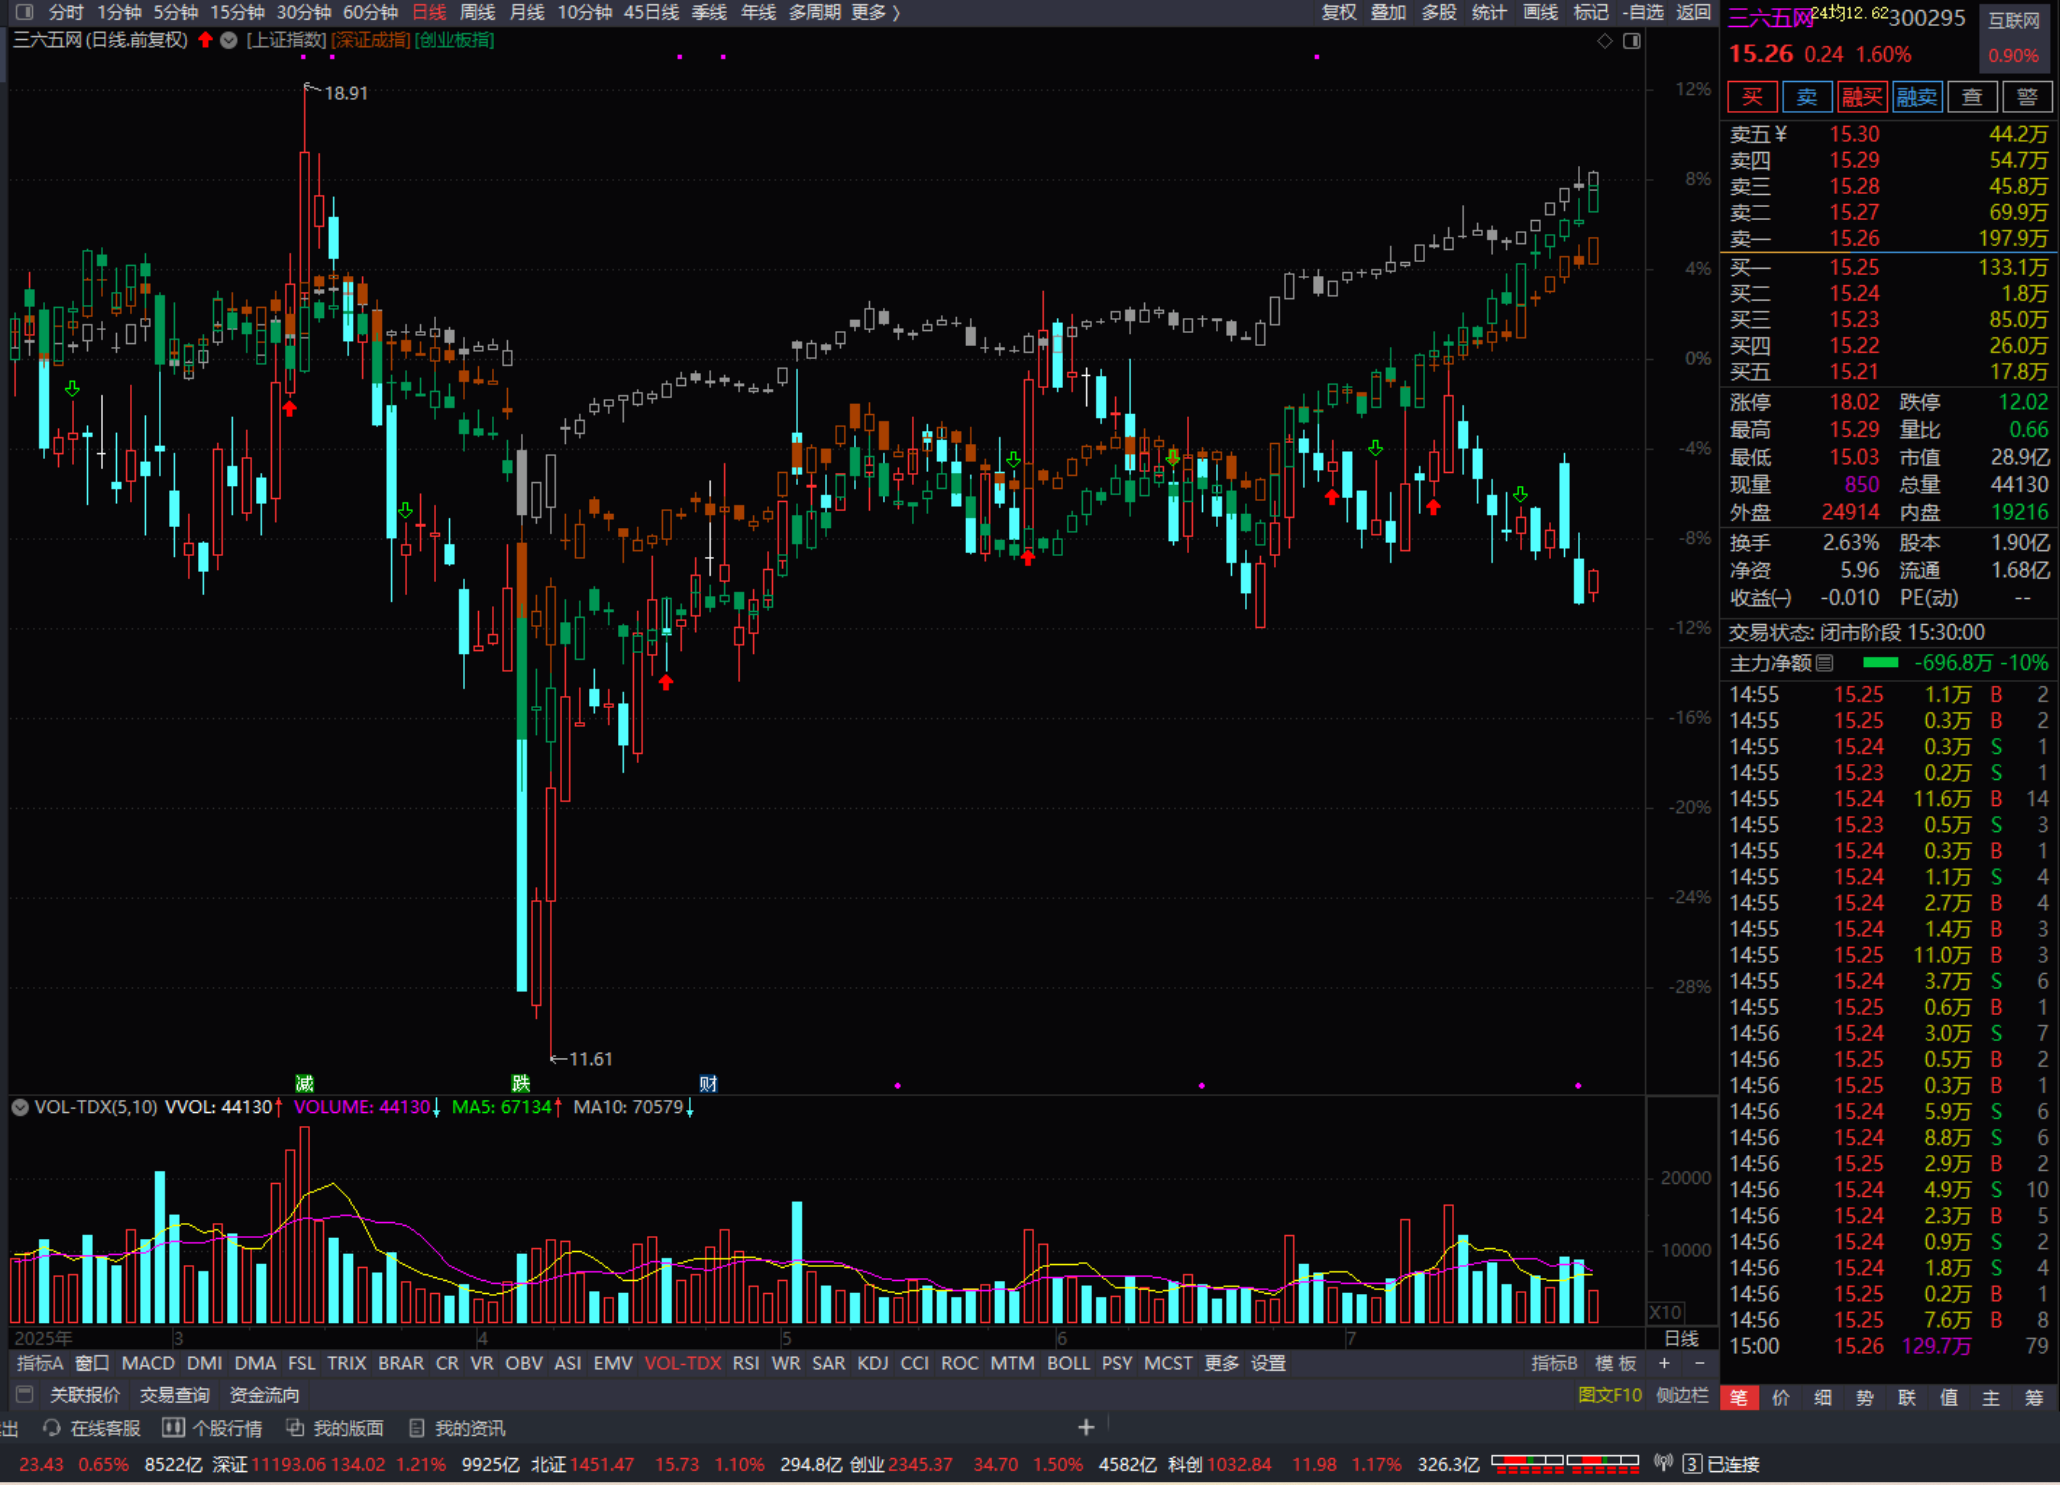Toggle the 深证成指 overlay label
2060x1485 pixels.
click(x=371, y=40)
